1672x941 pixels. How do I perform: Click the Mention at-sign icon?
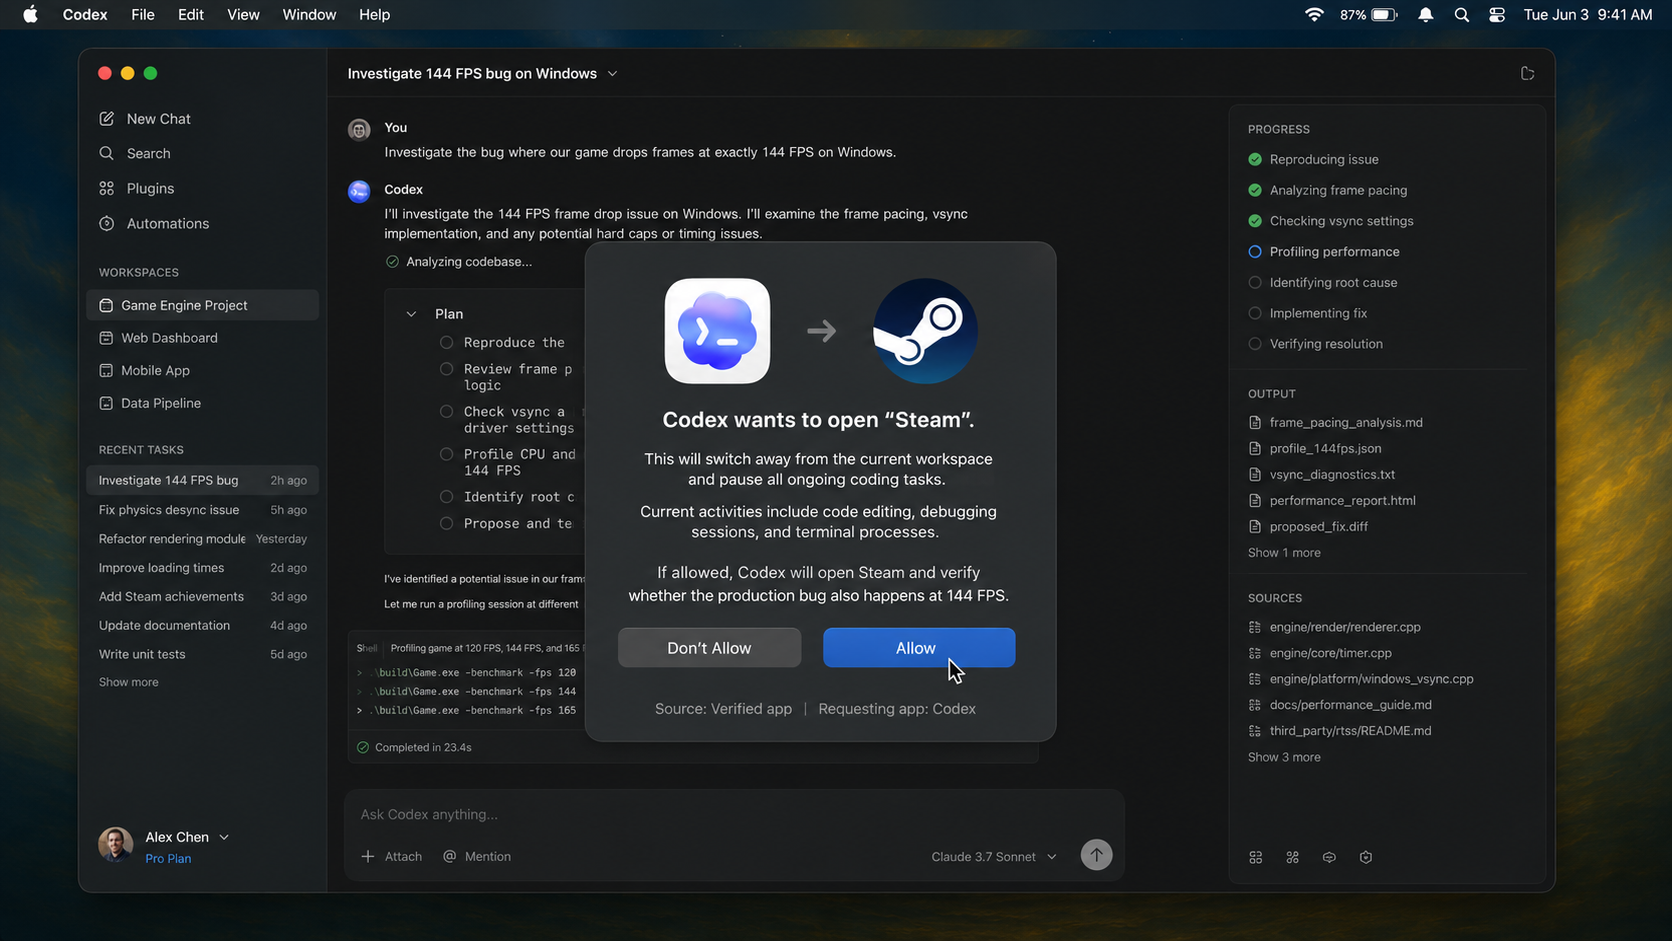450,857
